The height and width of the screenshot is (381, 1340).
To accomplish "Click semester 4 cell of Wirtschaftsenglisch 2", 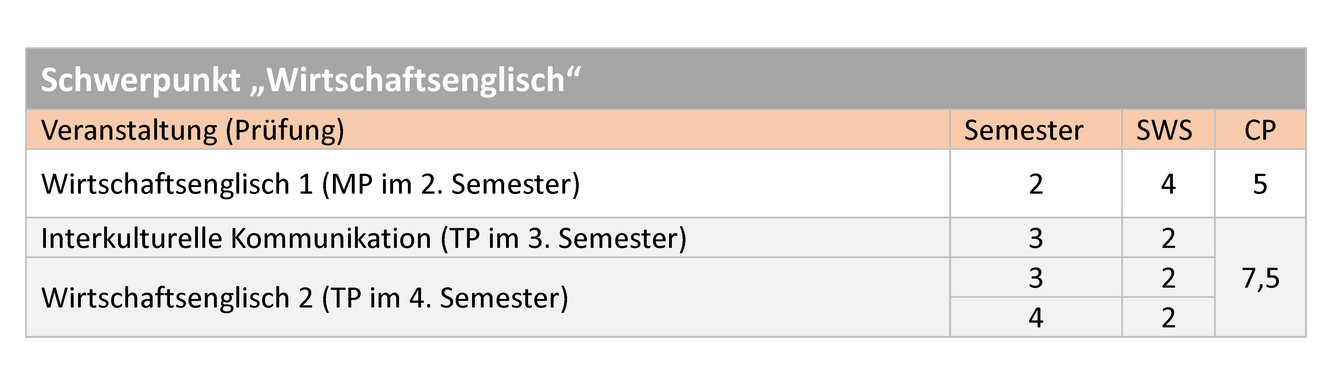I will click(1034, 318).
